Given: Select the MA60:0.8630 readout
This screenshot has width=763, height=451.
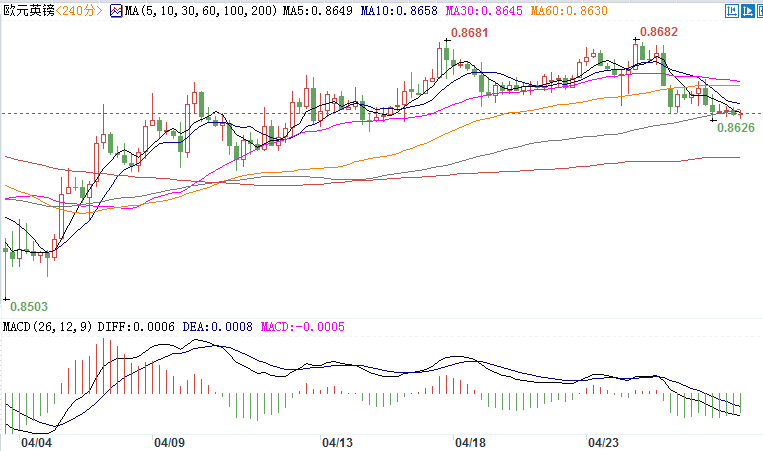Looking at the screenshot, I should 569,11.
